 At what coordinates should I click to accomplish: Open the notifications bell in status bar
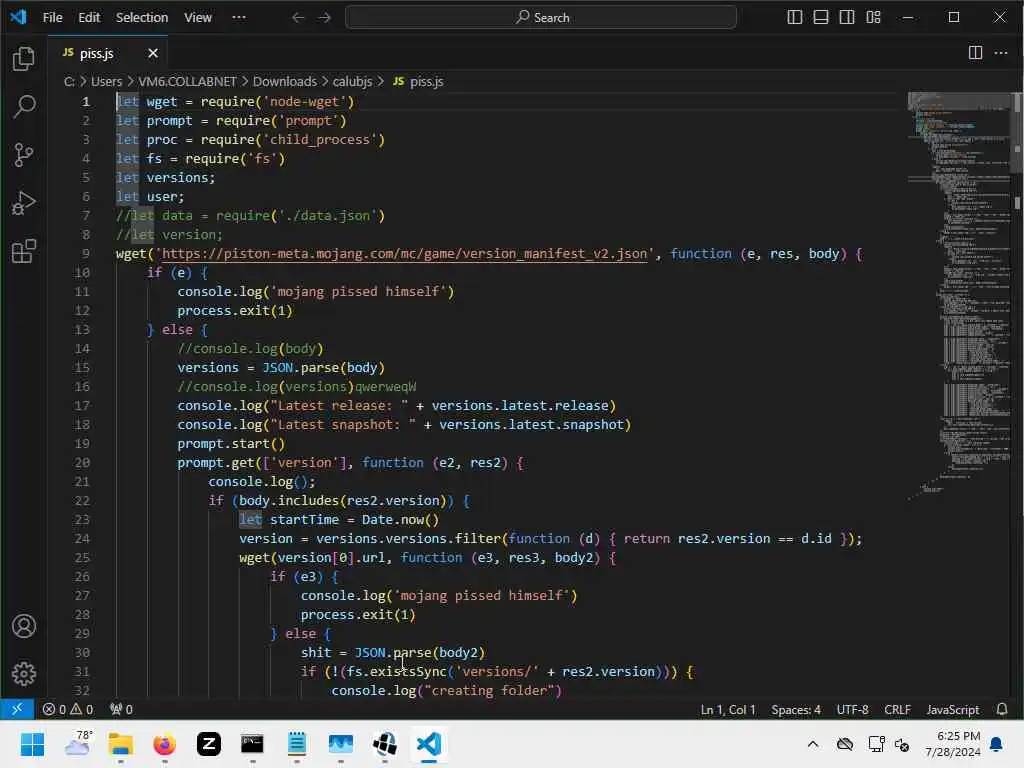[1002, 709]
